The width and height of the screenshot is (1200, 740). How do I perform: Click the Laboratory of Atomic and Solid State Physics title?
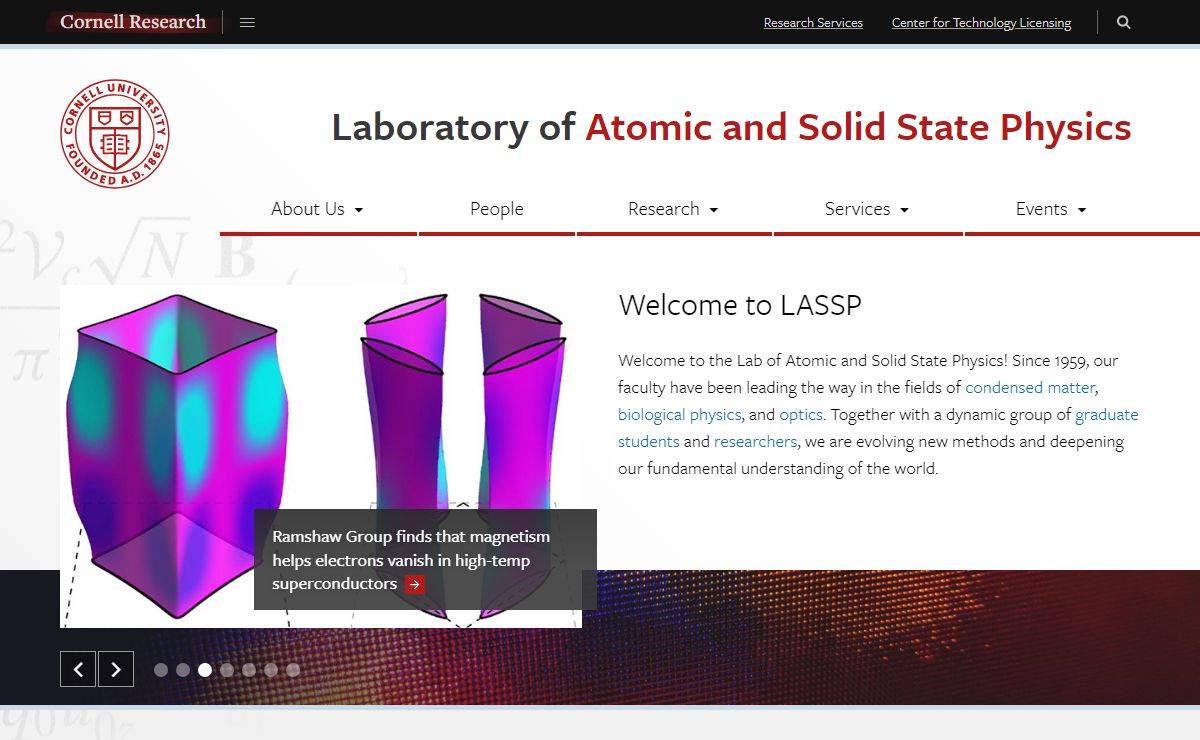pos(731,128)
